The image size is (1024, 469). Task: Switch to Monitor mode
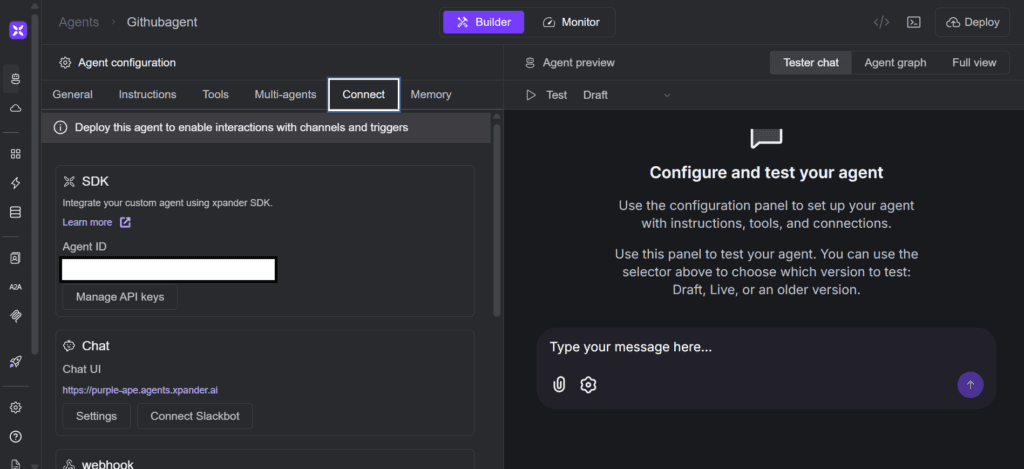click(571, 22)
